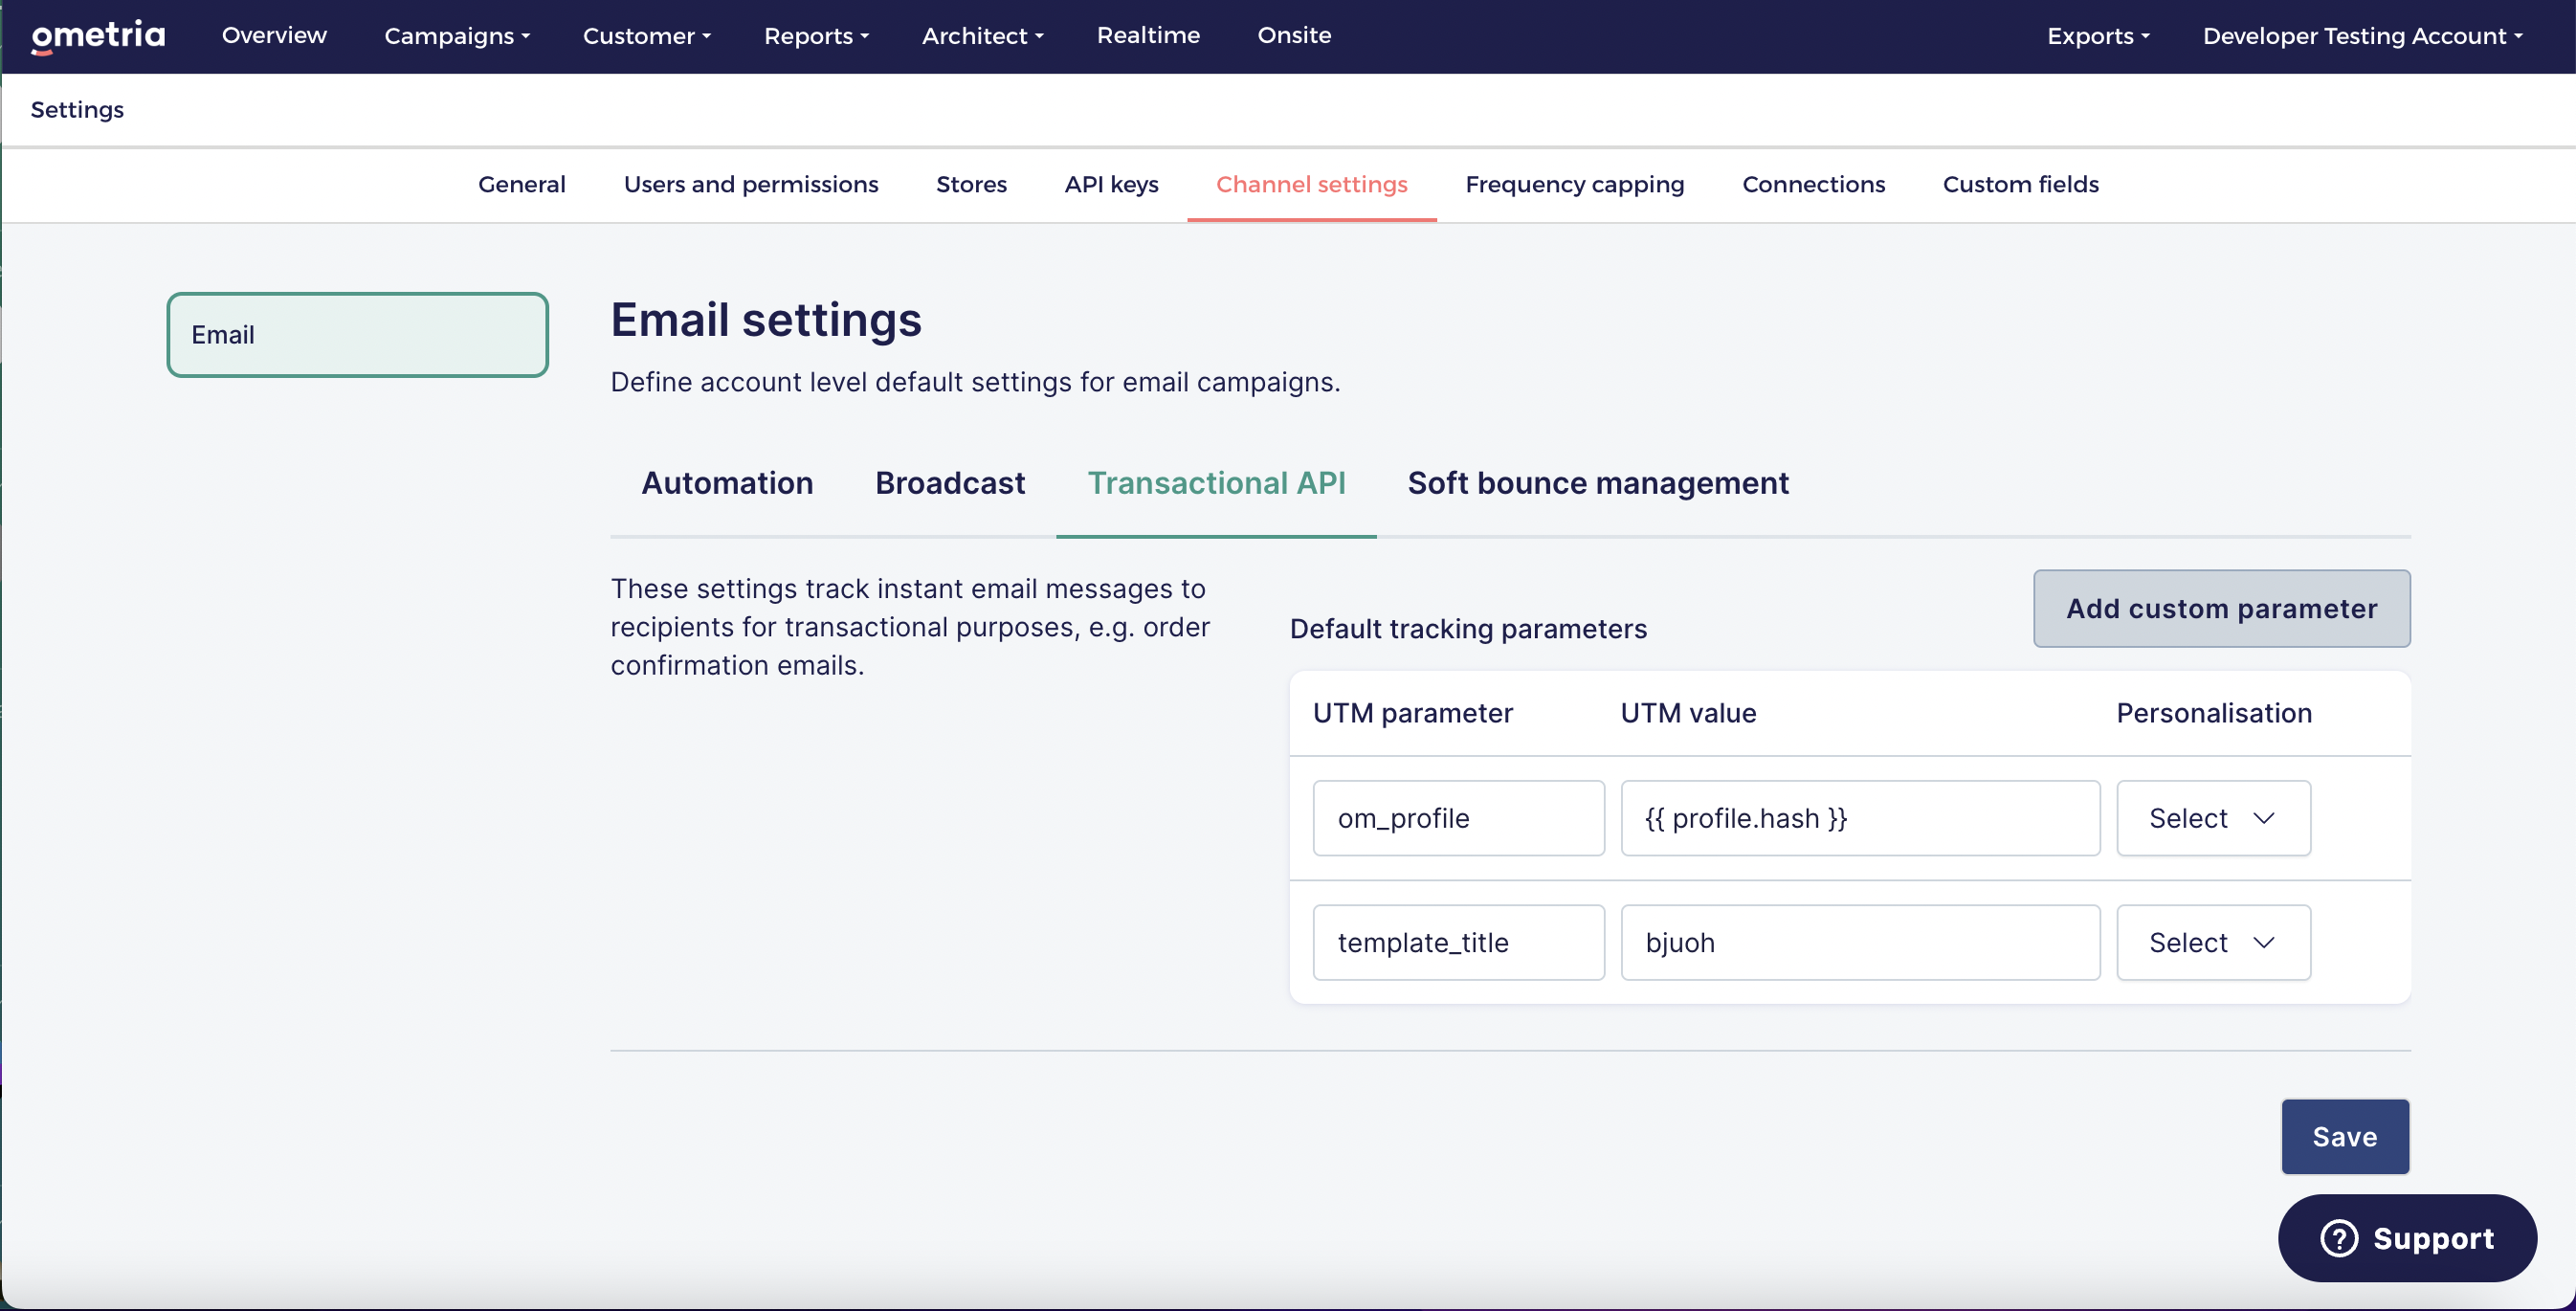2576x1311 pixels.
Task: Save the email settings
Action: pyautogui.click(x=2345, y=1137)
